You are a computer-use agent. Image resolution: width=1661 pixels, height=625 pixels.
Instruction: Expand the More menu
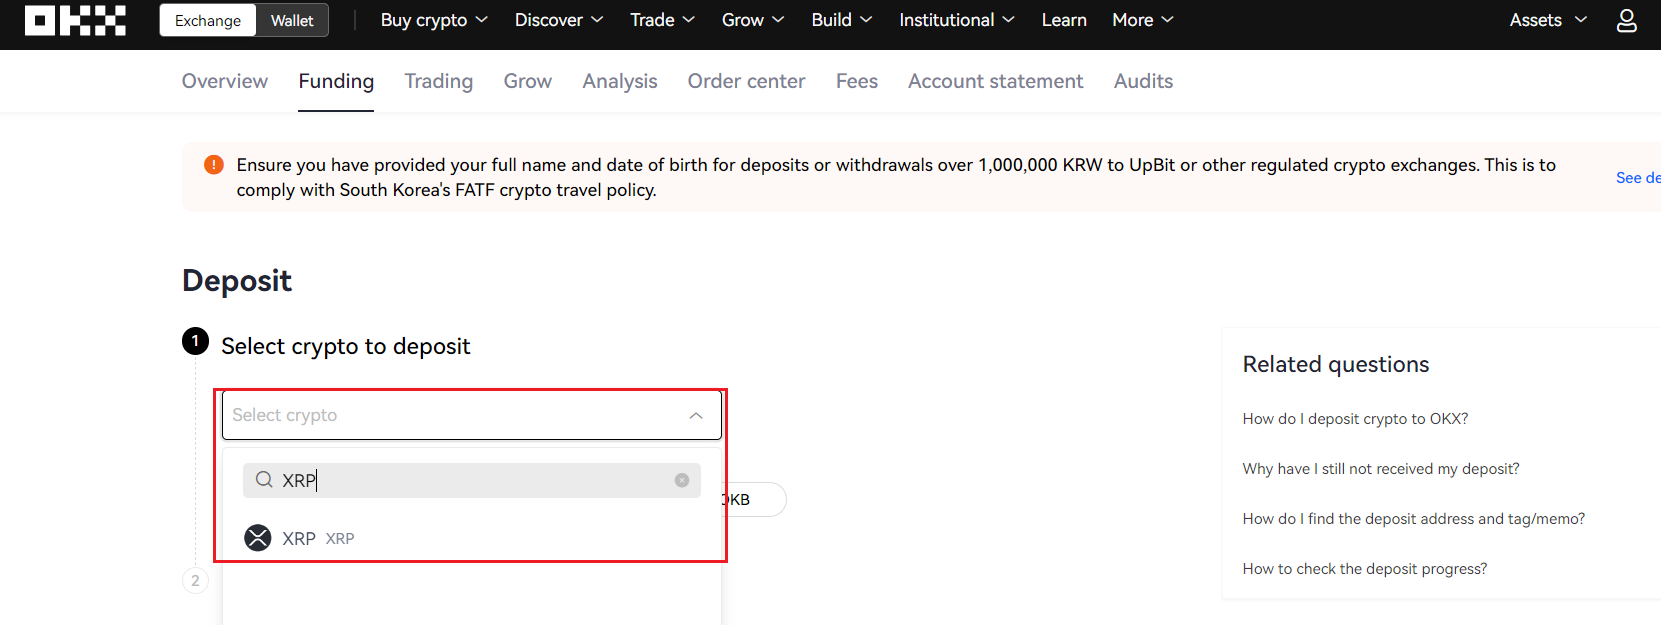tap(1143, 20)
